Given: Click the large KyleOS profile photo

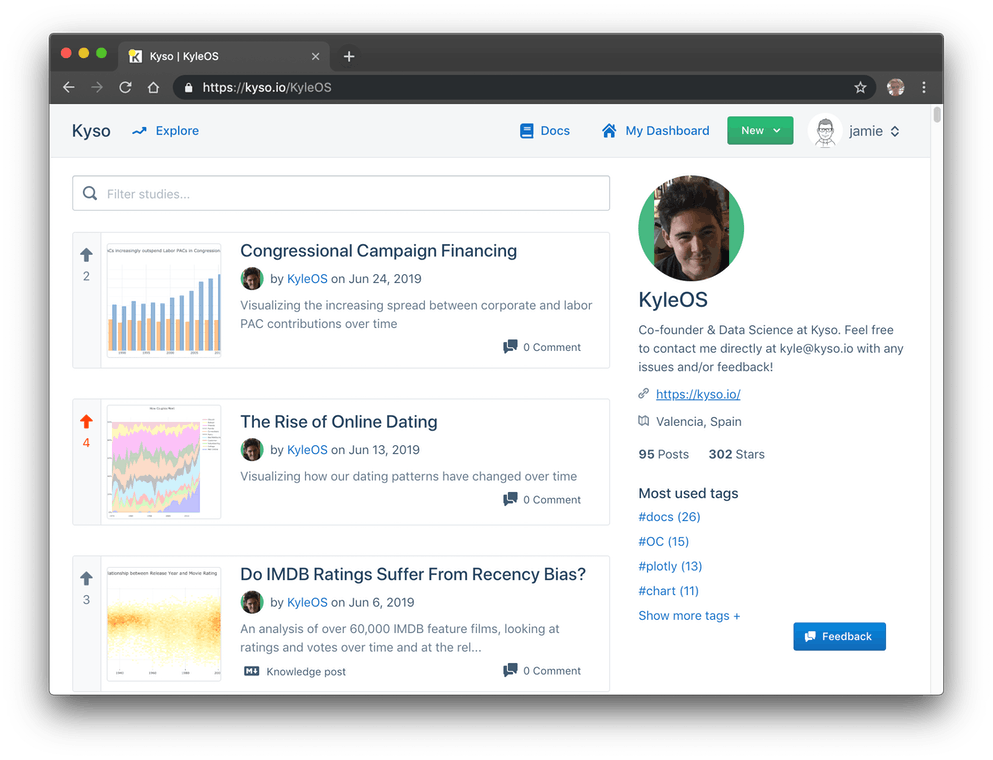Looking at the screenshot, I should [x=691, y=228].
